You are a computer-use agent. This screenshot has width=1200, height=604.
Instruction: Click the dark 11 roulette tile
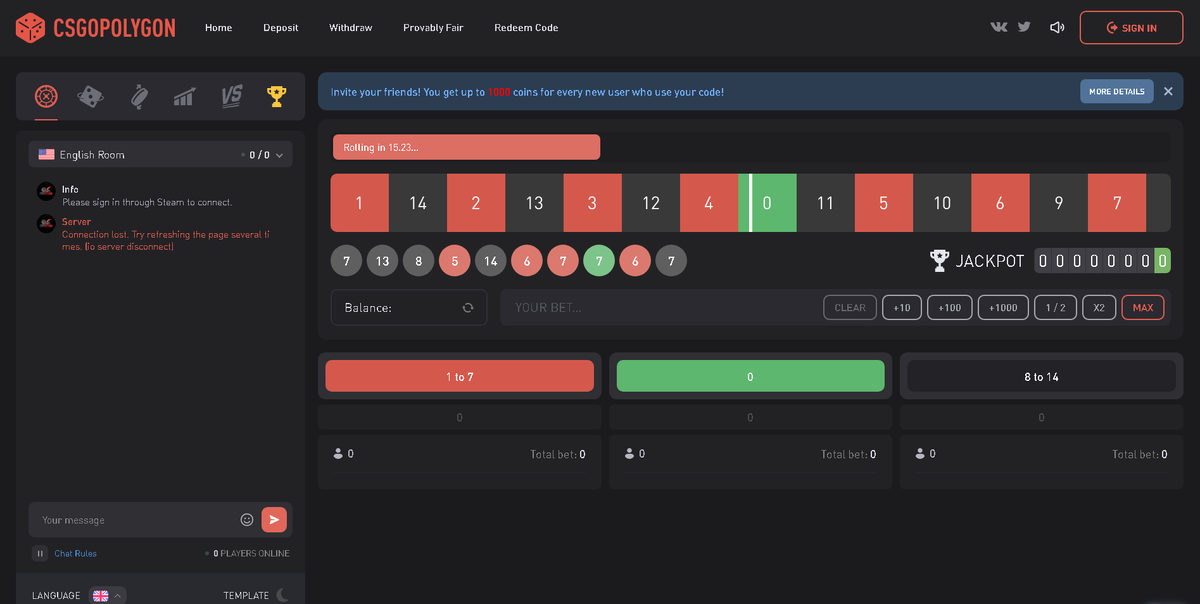pyautogui.click(x=826, y=203)
